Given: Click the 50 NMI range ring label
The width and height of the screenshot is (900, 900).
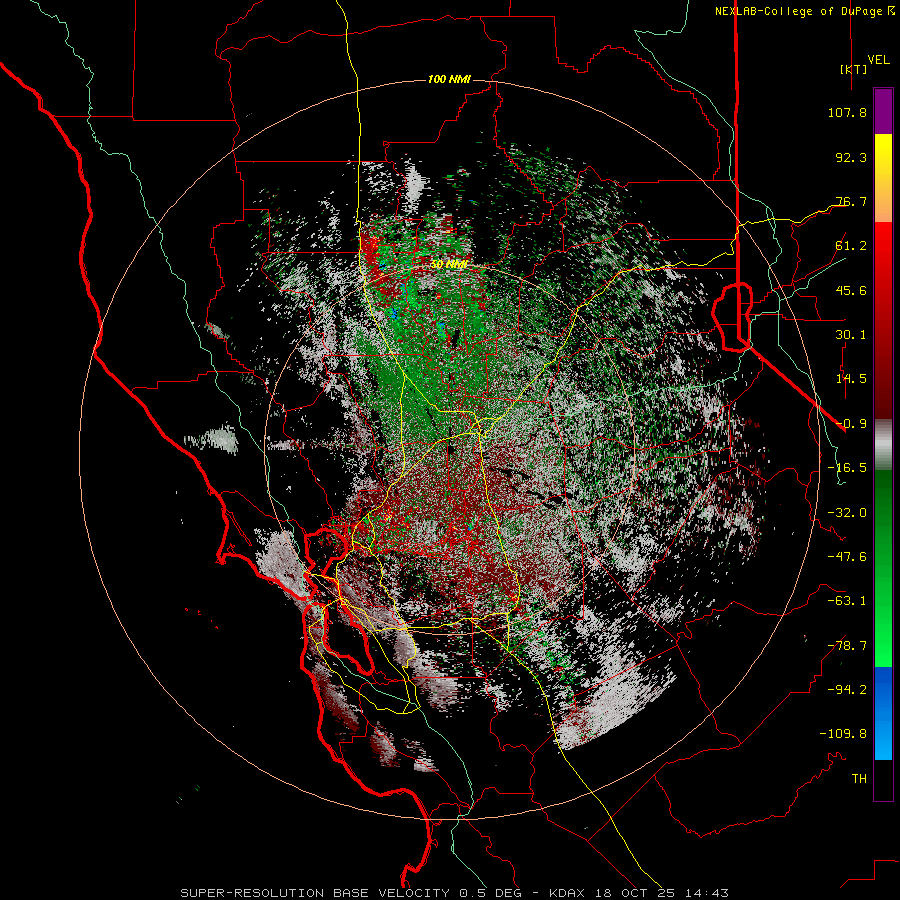Looking at the screenshot, I should coord(449,264).
